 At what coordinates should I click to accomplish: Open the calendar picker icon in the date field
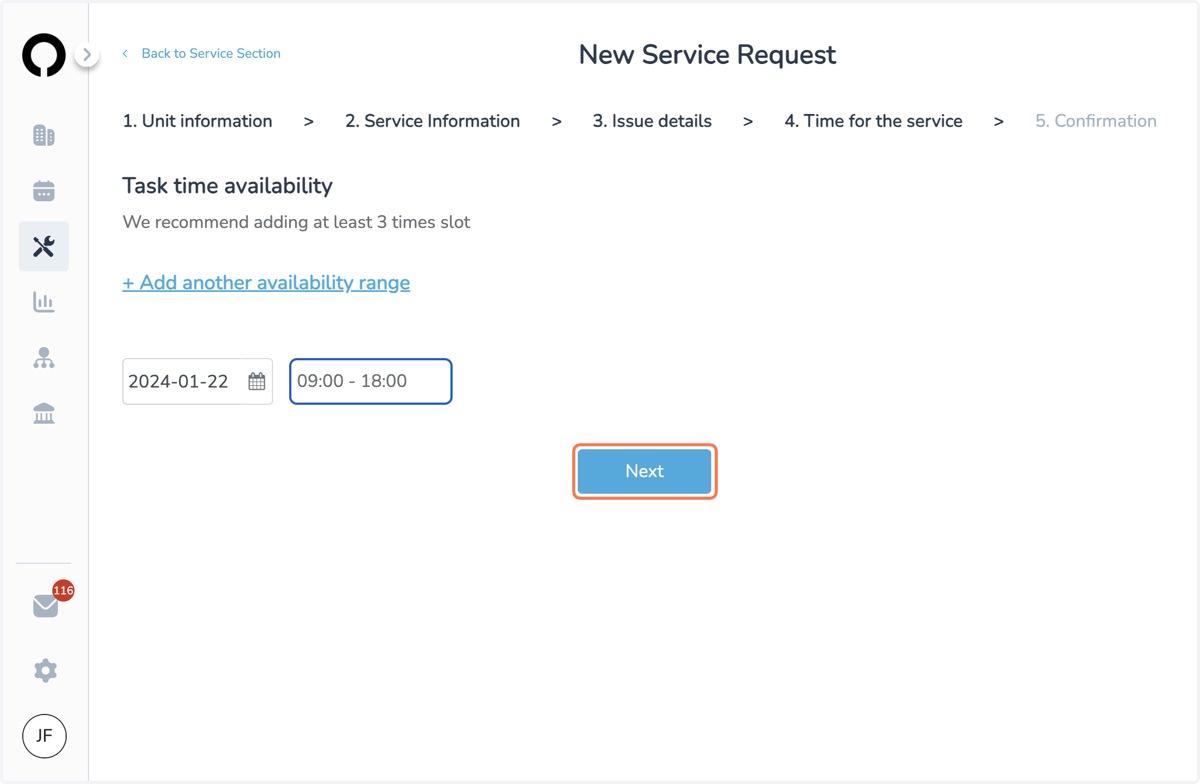257,382
